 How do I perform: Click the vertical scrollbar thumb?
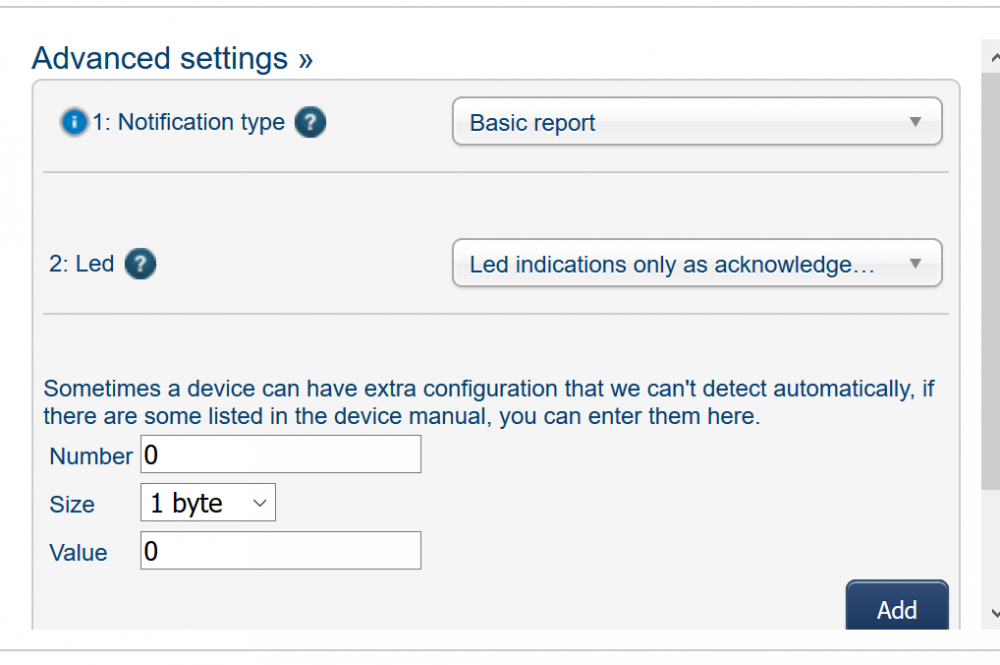click(991, 280)
